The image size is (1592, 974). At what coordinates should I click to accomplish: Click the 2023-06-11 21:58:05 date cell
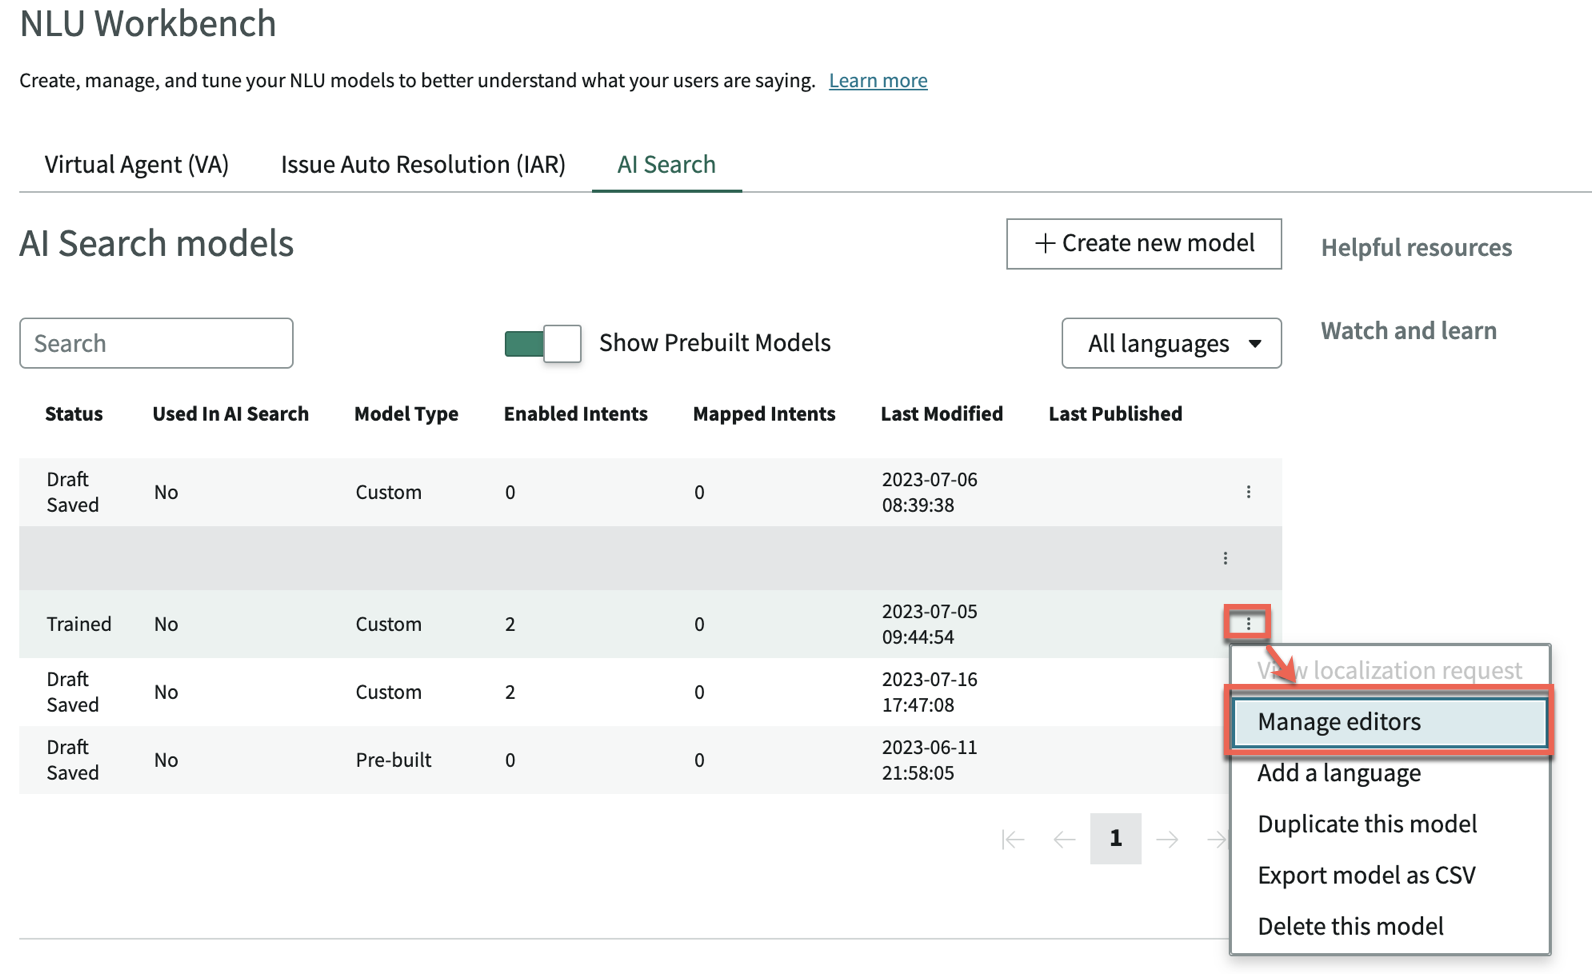[x=929, y=760]
